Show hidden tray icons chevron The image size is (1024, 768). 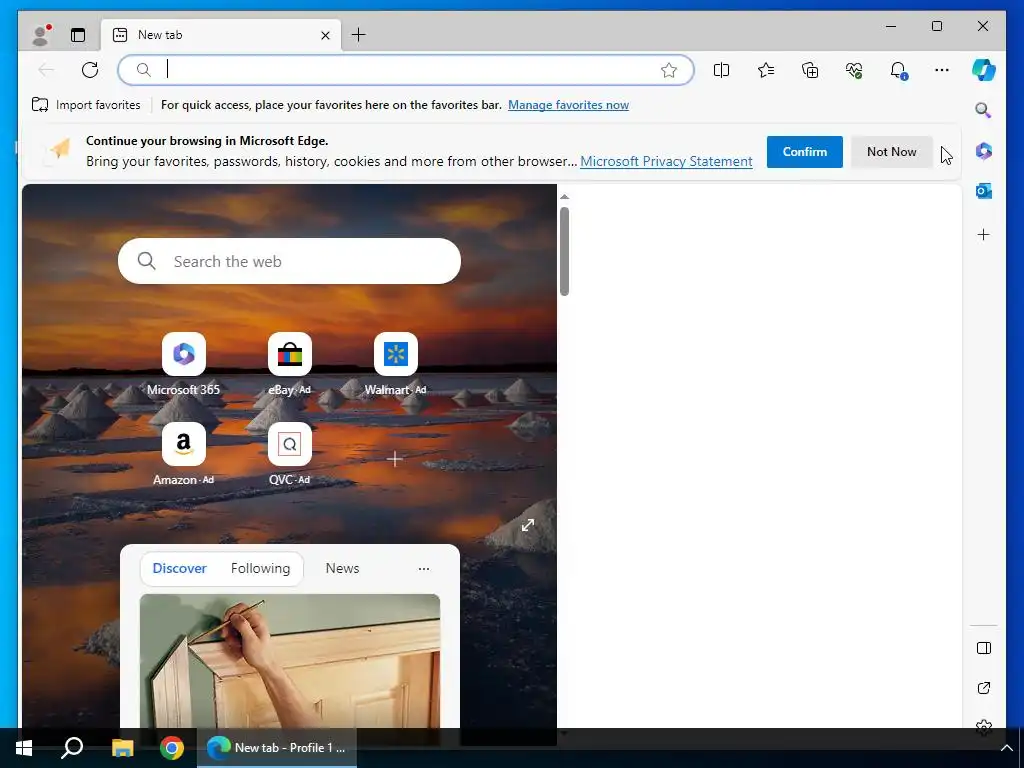tap(1006, 748)
